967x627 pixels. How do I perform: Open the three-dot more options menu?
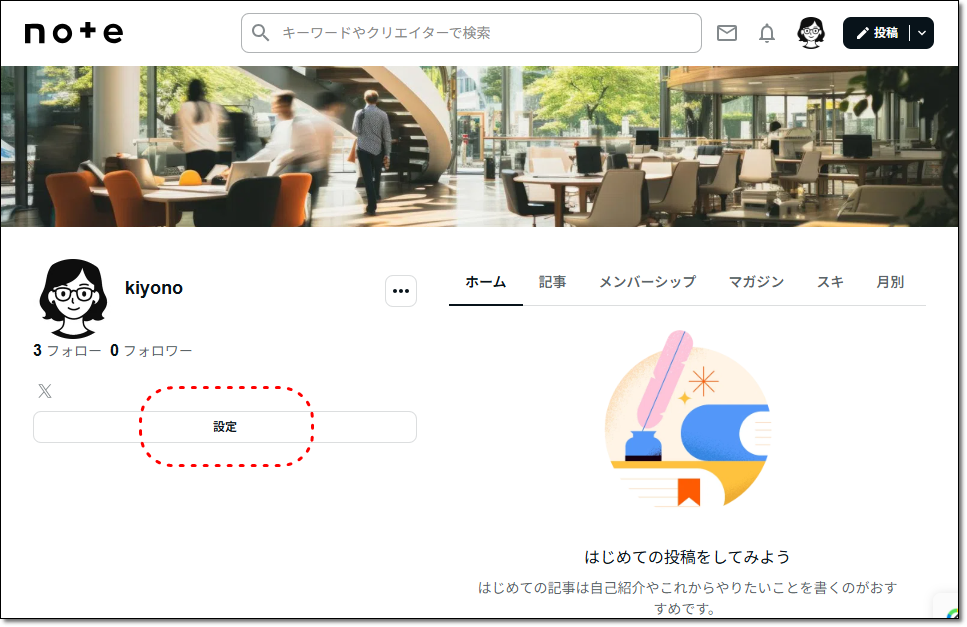pyautogui.click(x=401, y=290)
